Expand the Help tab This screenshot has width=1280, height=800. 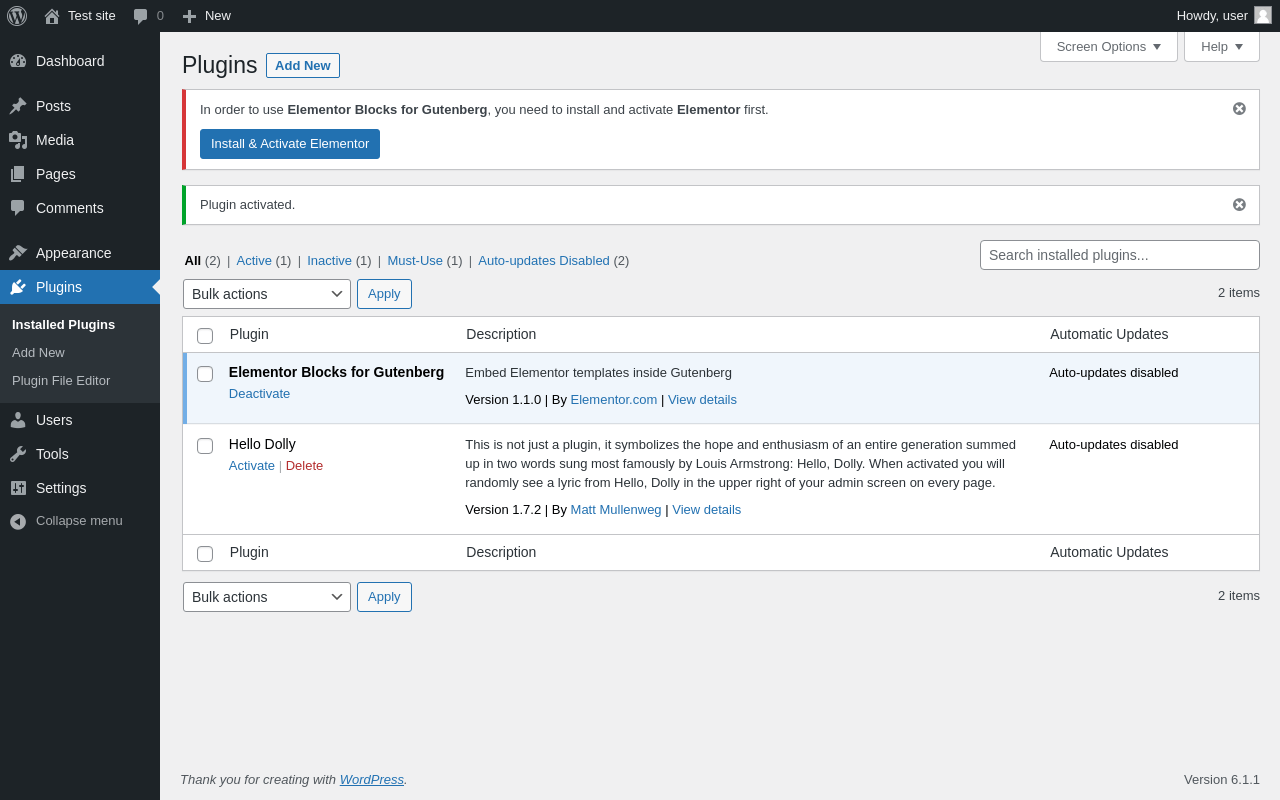coord(1222,46)
